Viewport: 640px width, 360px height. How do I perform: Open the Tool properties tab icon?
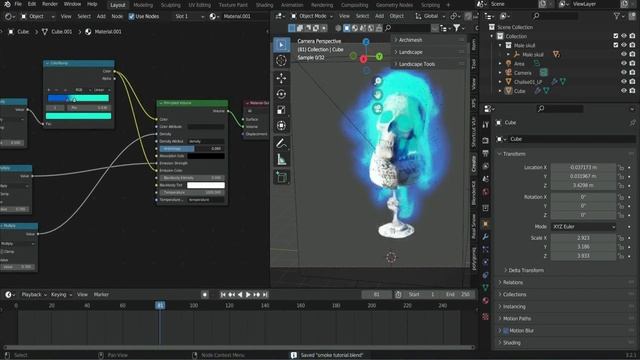pyautogui.click(x=485, y=125)
